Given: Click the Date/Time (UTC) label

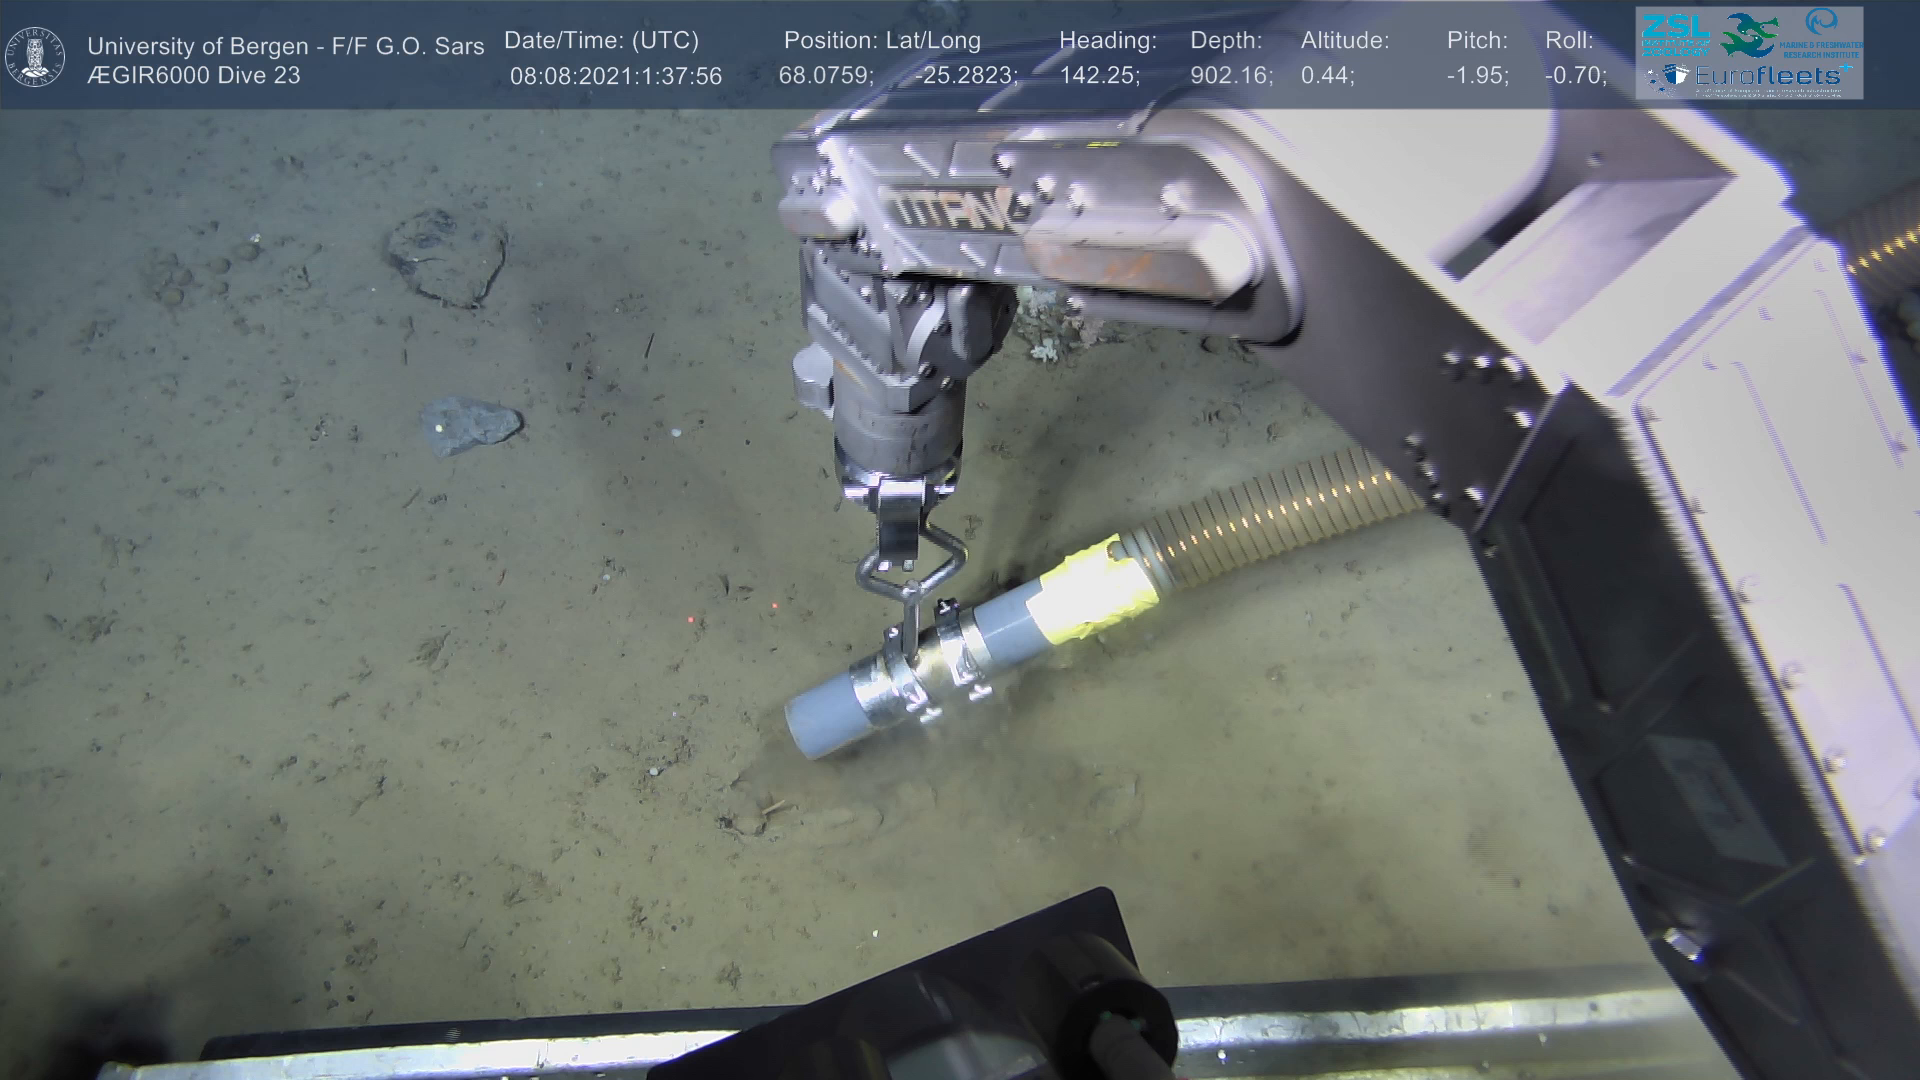Looking at the screenshot, I should click(x=601, y=41).
